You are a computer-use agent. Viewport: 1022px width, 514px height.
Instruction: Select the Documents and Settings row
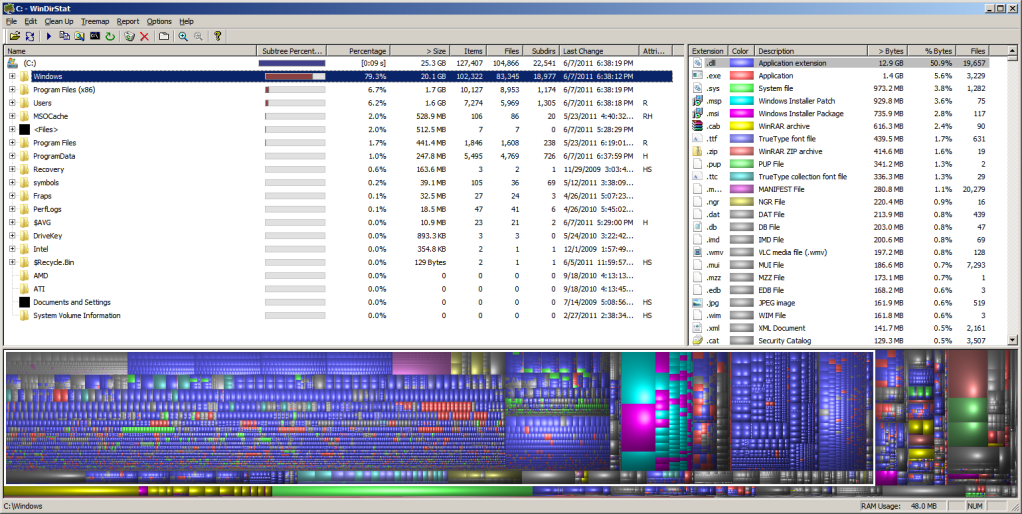(338, 302)
